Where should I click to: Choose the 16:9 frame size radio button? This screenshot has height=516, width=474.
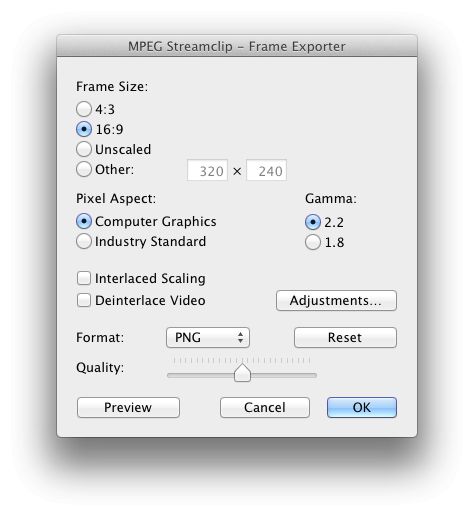[84, 129]
